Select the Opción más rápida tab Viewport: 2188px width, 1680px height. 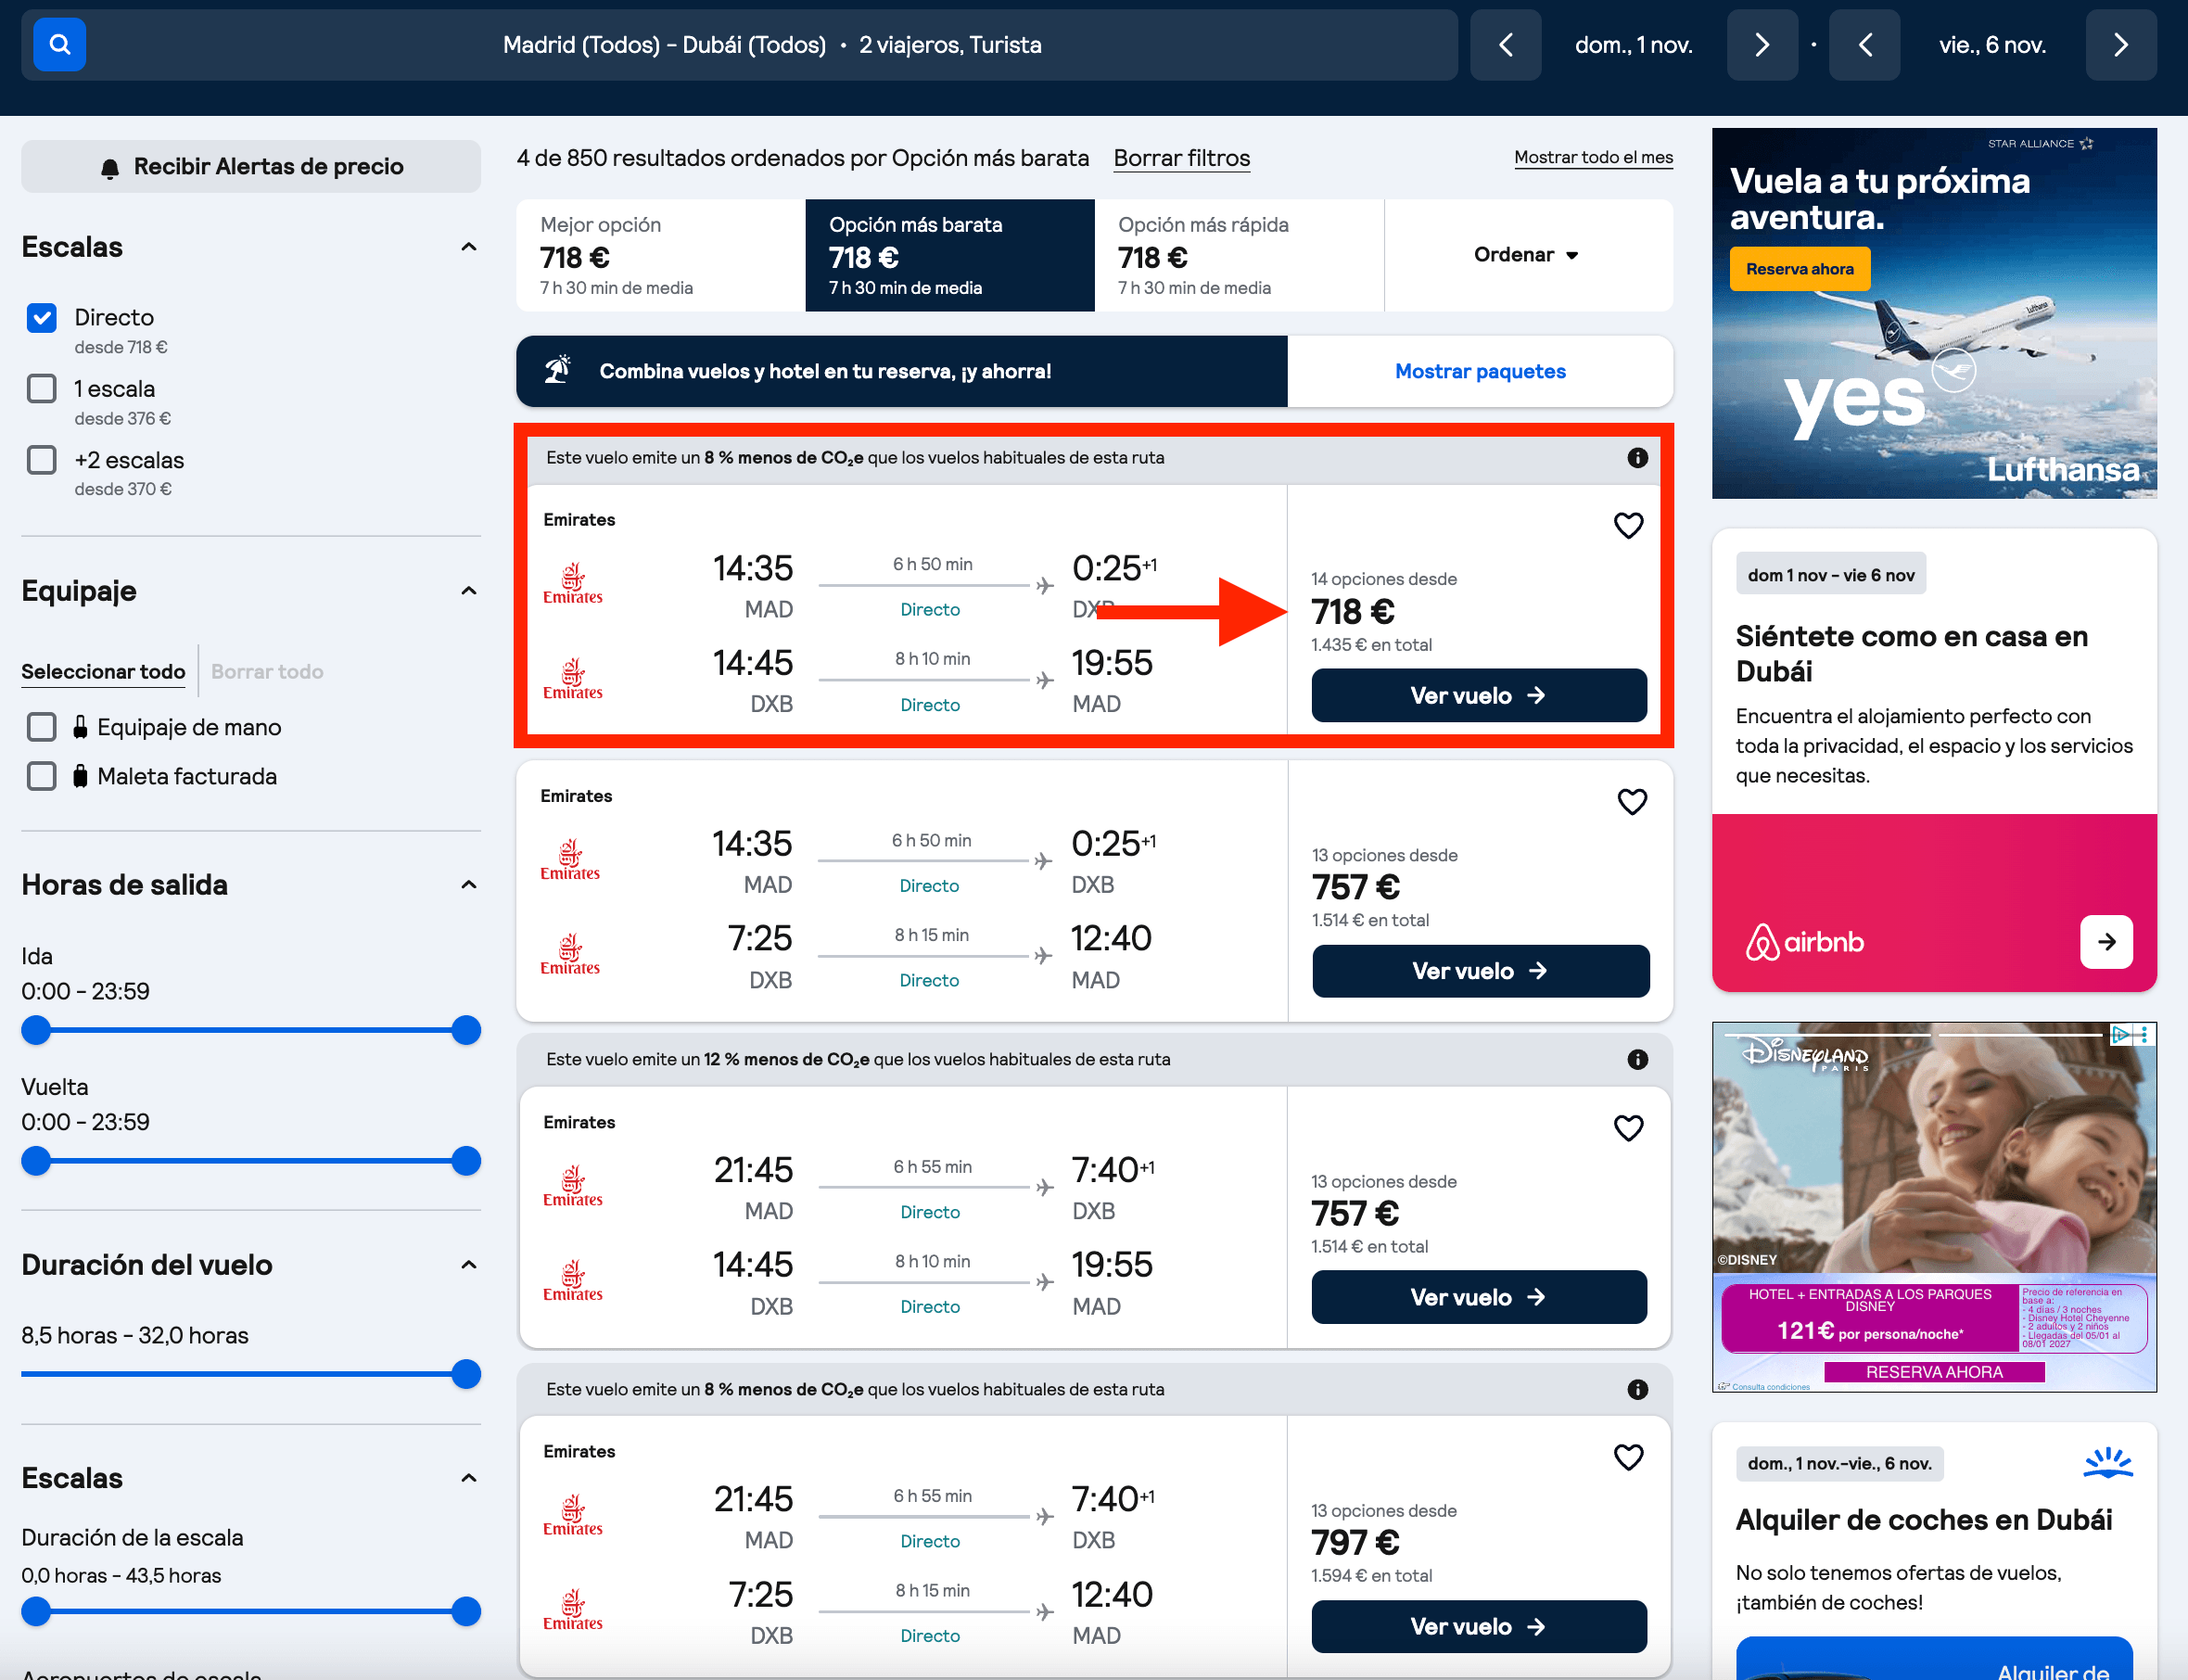click(x=1239, y=255)
